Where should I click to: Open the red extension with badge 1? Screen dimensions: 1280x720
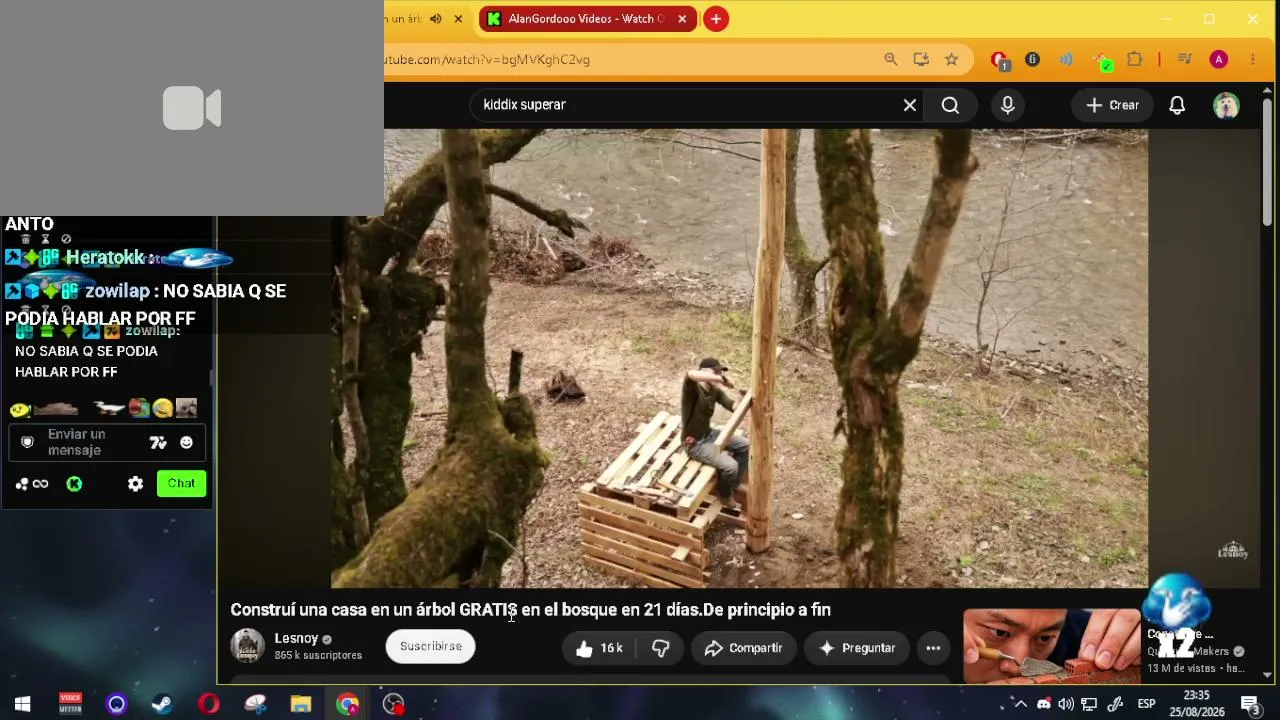click(x=999, y=61)
